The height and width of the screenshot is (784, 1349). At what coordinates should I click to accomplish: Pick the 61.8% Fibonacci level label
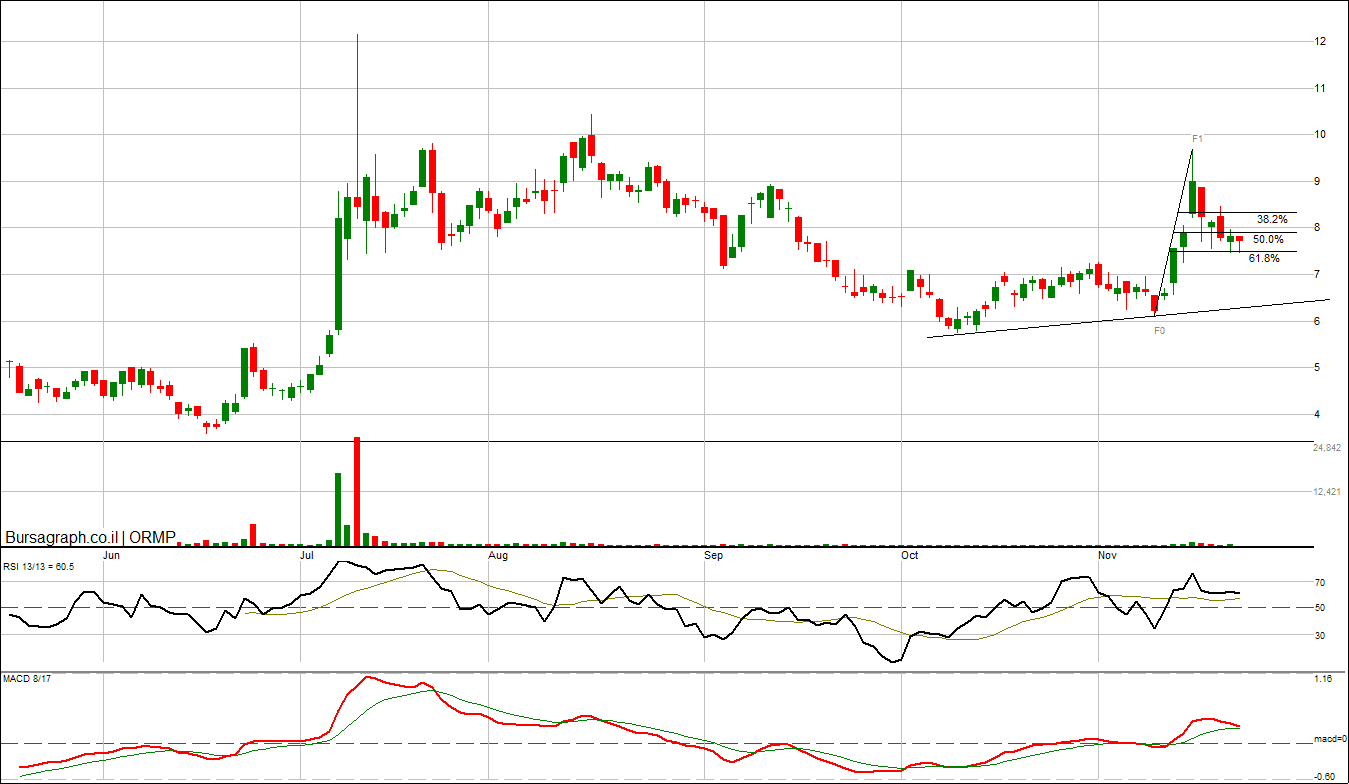[1263, 259]
